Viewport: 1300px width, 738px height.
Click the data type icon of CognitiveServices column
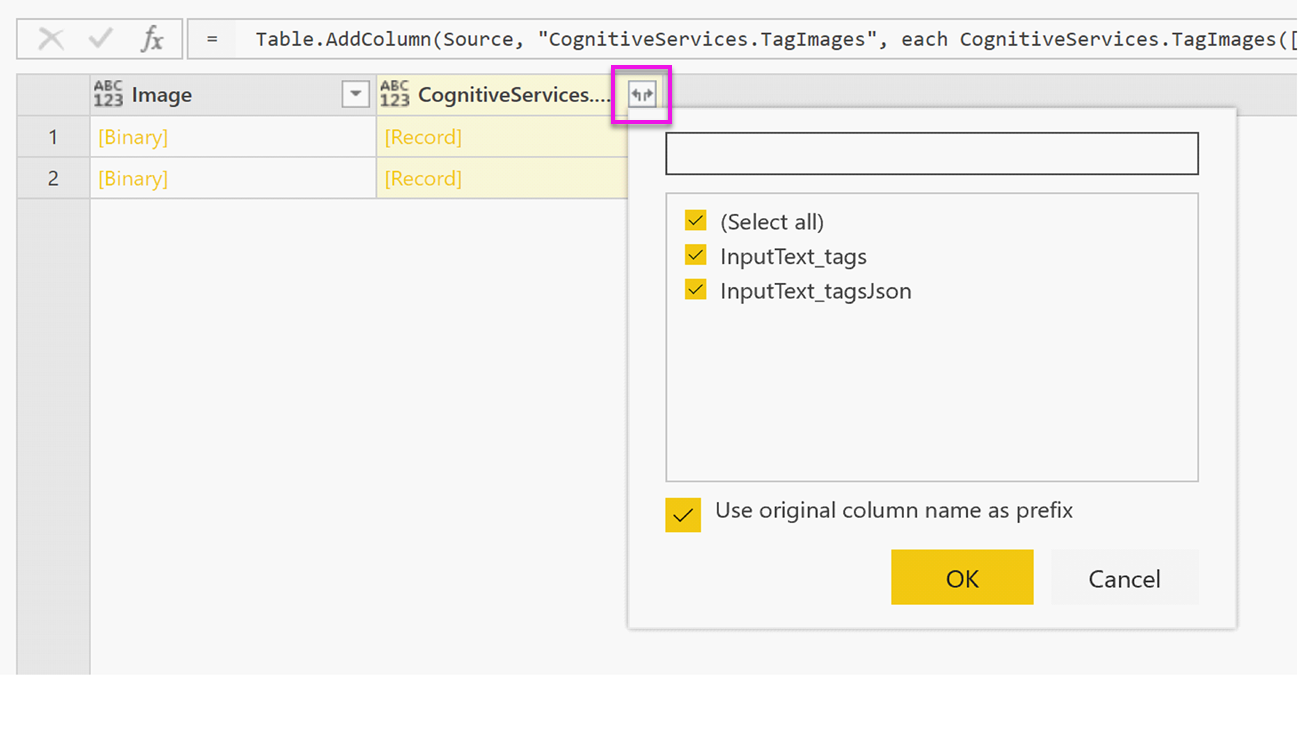coord(395,94)
